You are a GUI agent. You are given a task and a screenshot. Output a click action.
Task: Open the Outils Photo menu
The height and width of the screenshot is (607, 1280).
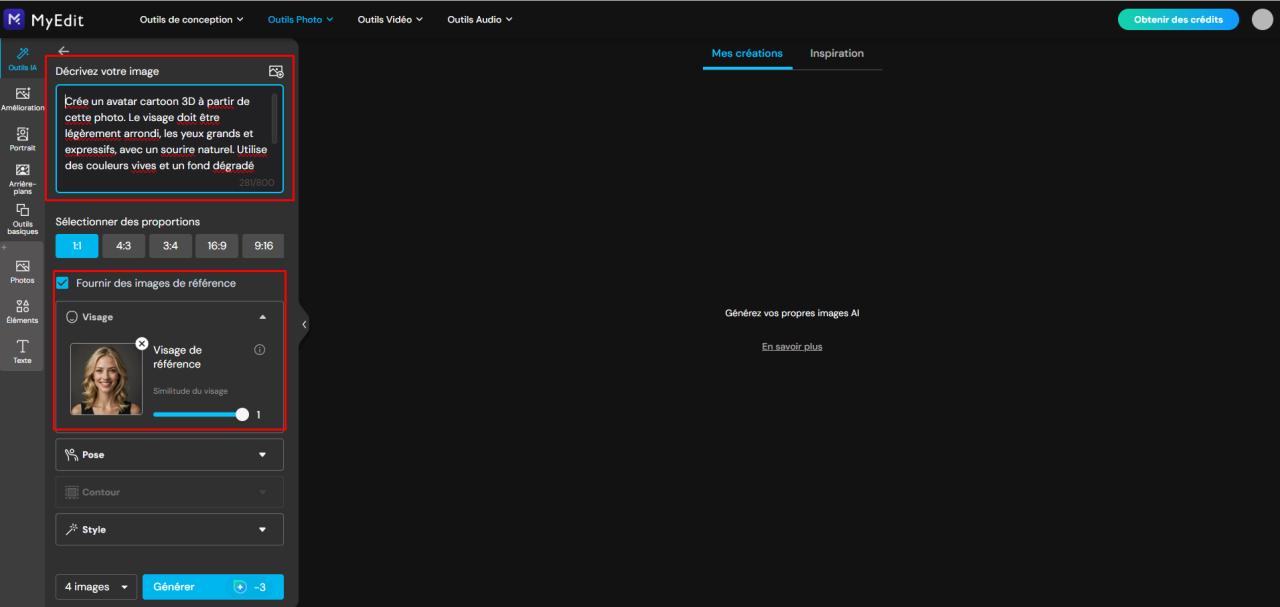pyautogui.click(x=300, y=20)
